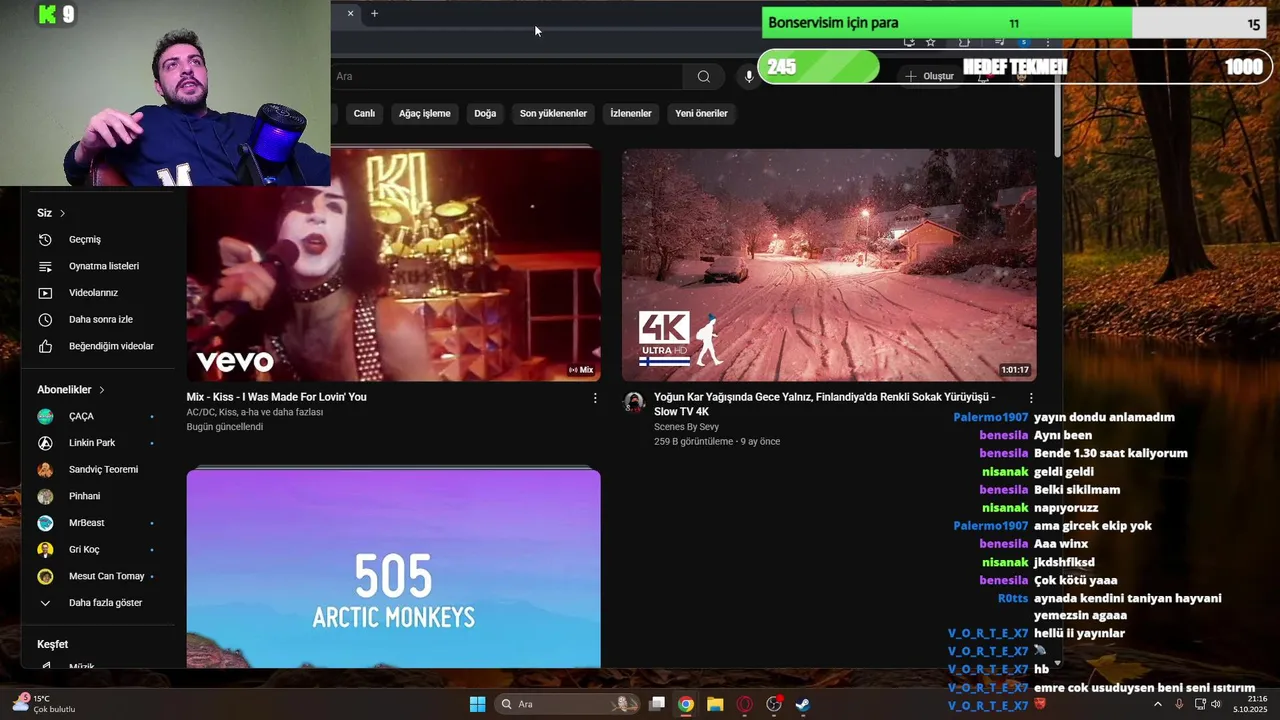Open Opera browser from taskbar
This screenshot has width=1280, height=720.
[744, 704]
